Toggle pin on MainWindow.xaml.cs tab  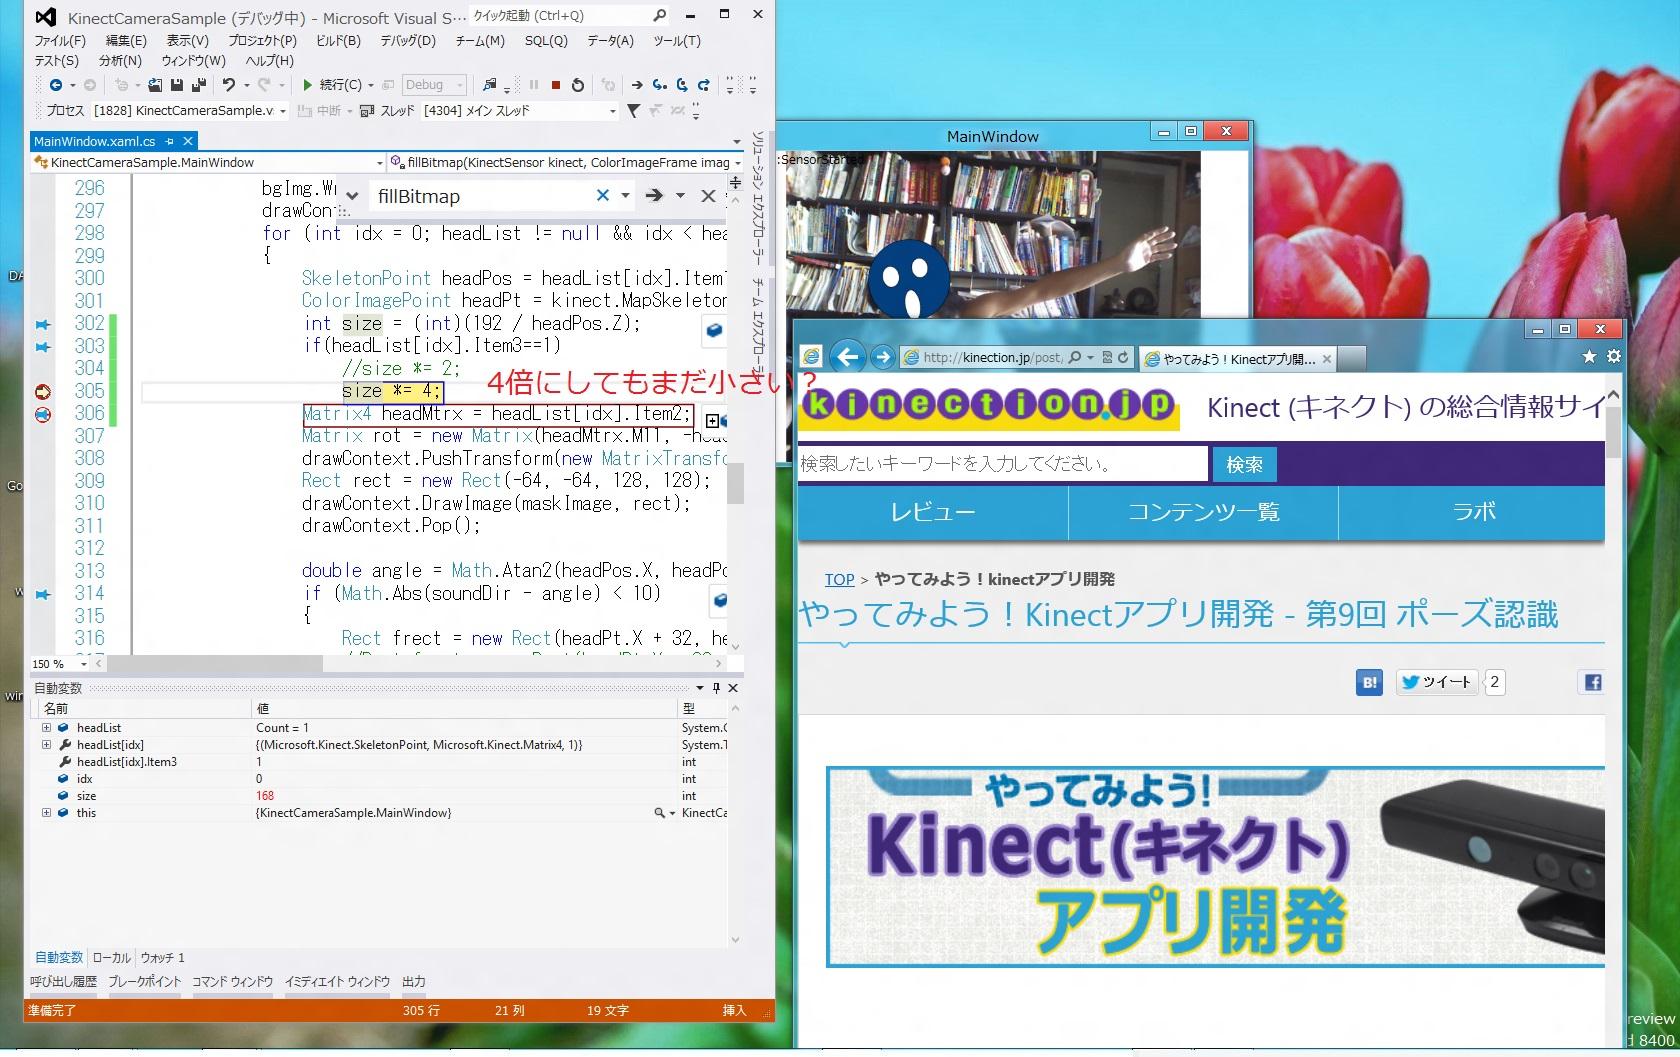(x=170, y=141)
